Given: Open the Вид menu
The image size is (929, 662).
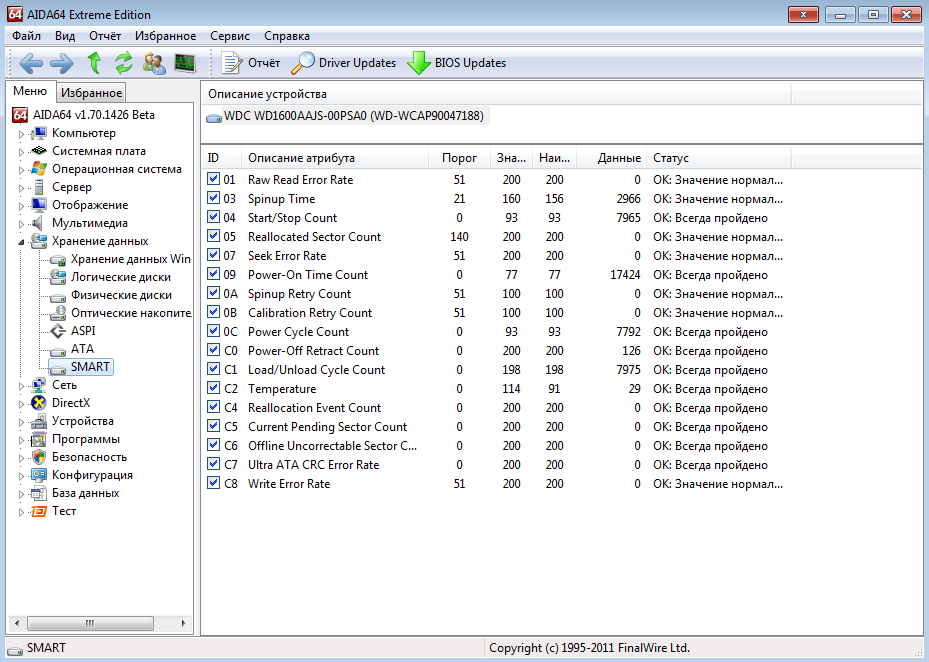Looking at the screenshot, I should pyautogui.click(x=65, y=36).
